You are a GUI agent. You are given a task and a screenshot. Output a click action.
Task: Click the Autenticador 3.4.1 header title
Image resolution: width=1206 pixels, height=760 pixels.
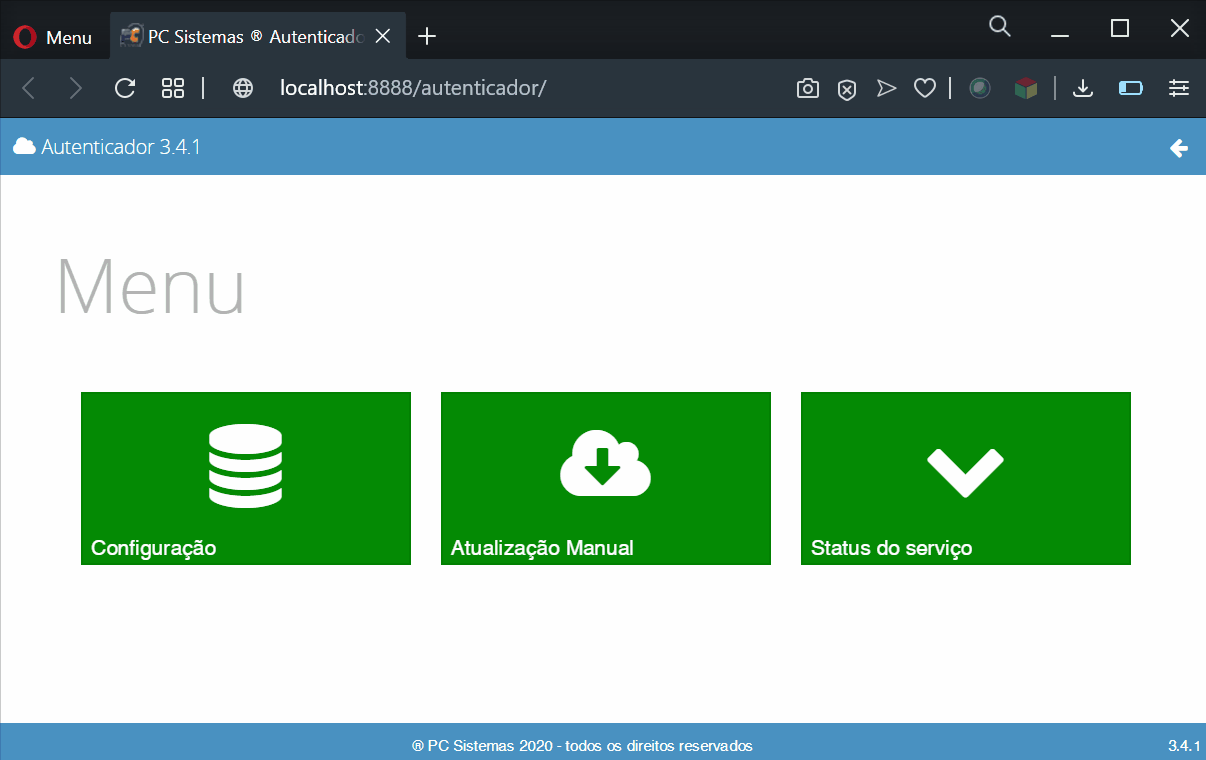[x=121, y=147]
